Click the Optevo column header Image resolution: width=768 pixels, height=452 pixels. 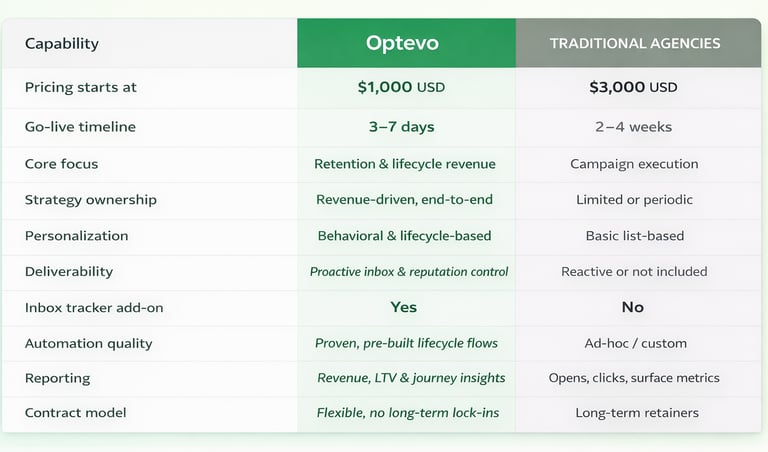402,43
